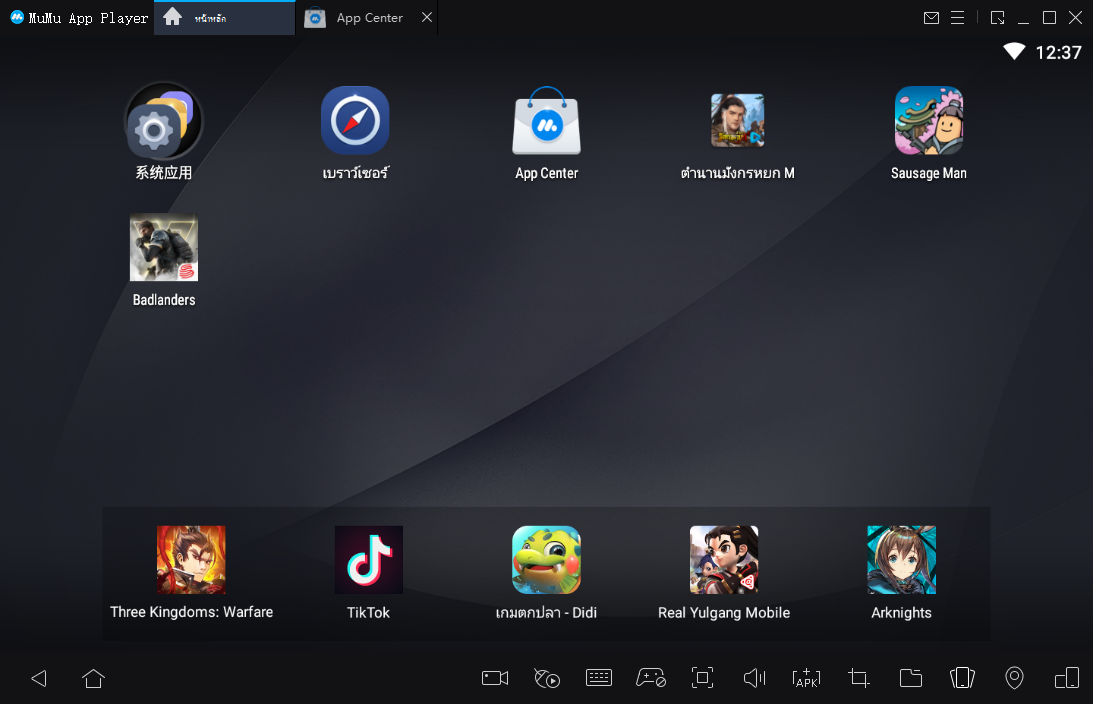The height and width of the screenshot is (704, 1093).
Task: Open the mail envelope icon in title bar
Action: pyautogui.click(x=931, y=18)
